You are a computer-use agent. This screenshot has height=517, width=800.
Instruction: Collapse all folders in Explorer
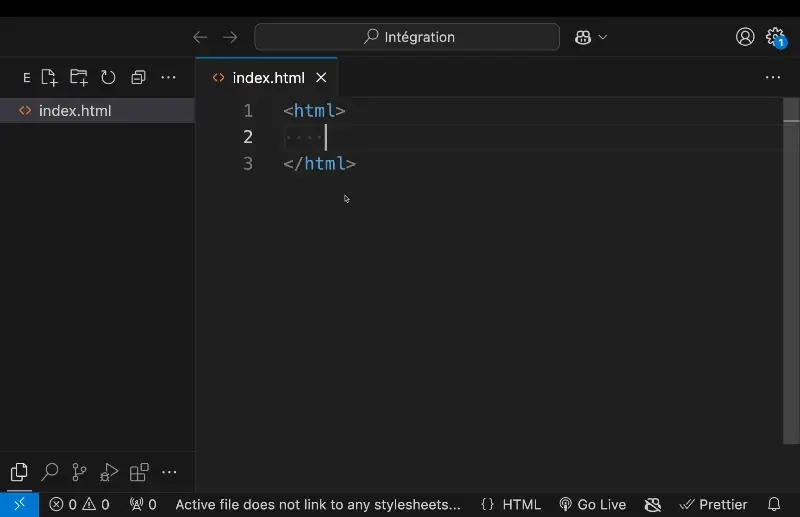(138, 77)
